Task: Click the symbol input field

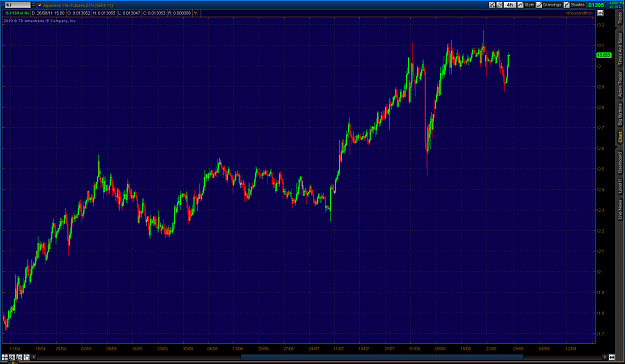Action: coord(18,5)
